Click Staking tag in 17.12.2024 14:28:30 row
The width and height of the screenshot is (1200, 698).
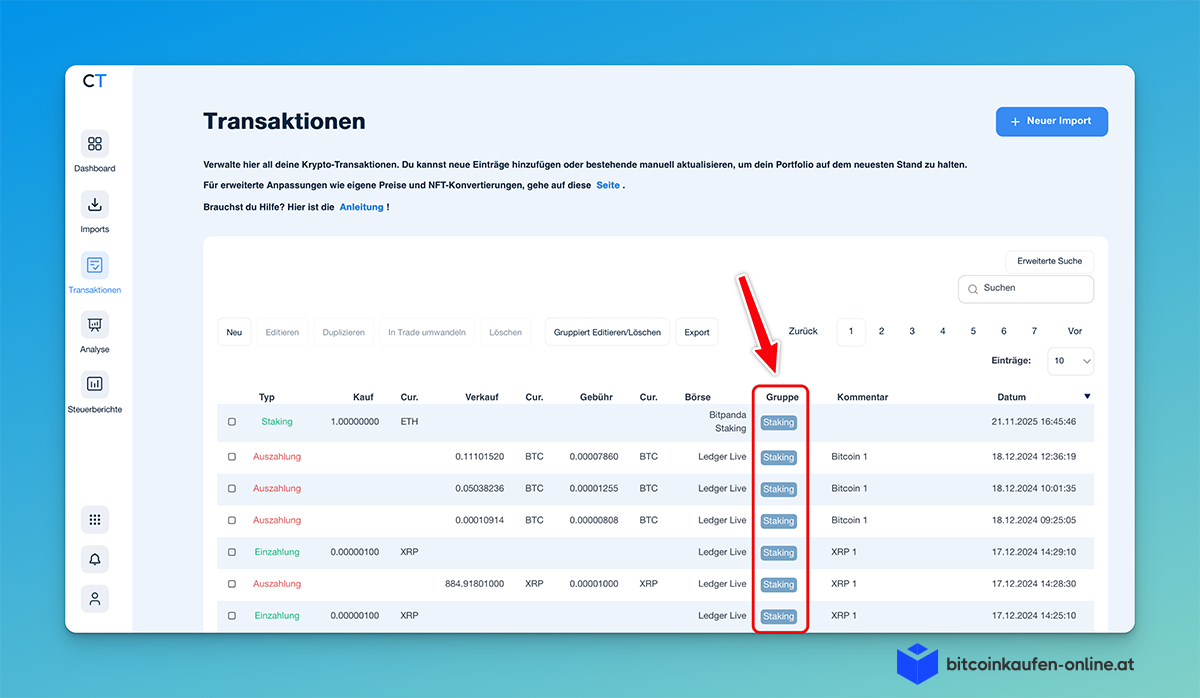tap(779, 585)
